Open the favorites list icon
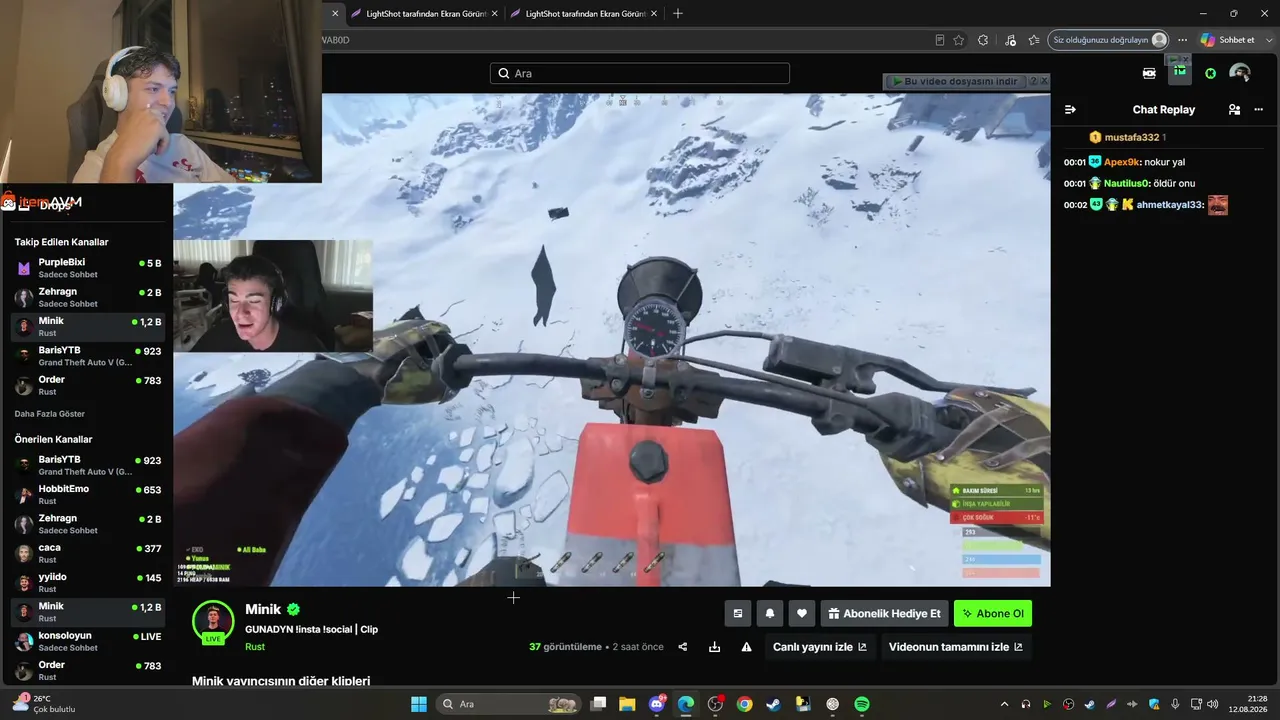Screen dimensions: 1280x720 pyautogui.click(x=1034, y=40)
